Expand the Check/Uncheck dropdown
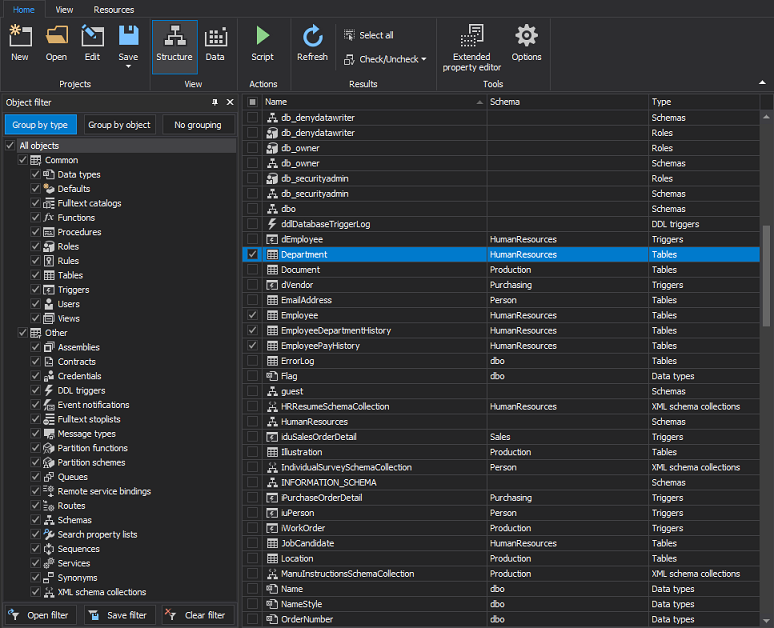 click(x=423, y=60)
